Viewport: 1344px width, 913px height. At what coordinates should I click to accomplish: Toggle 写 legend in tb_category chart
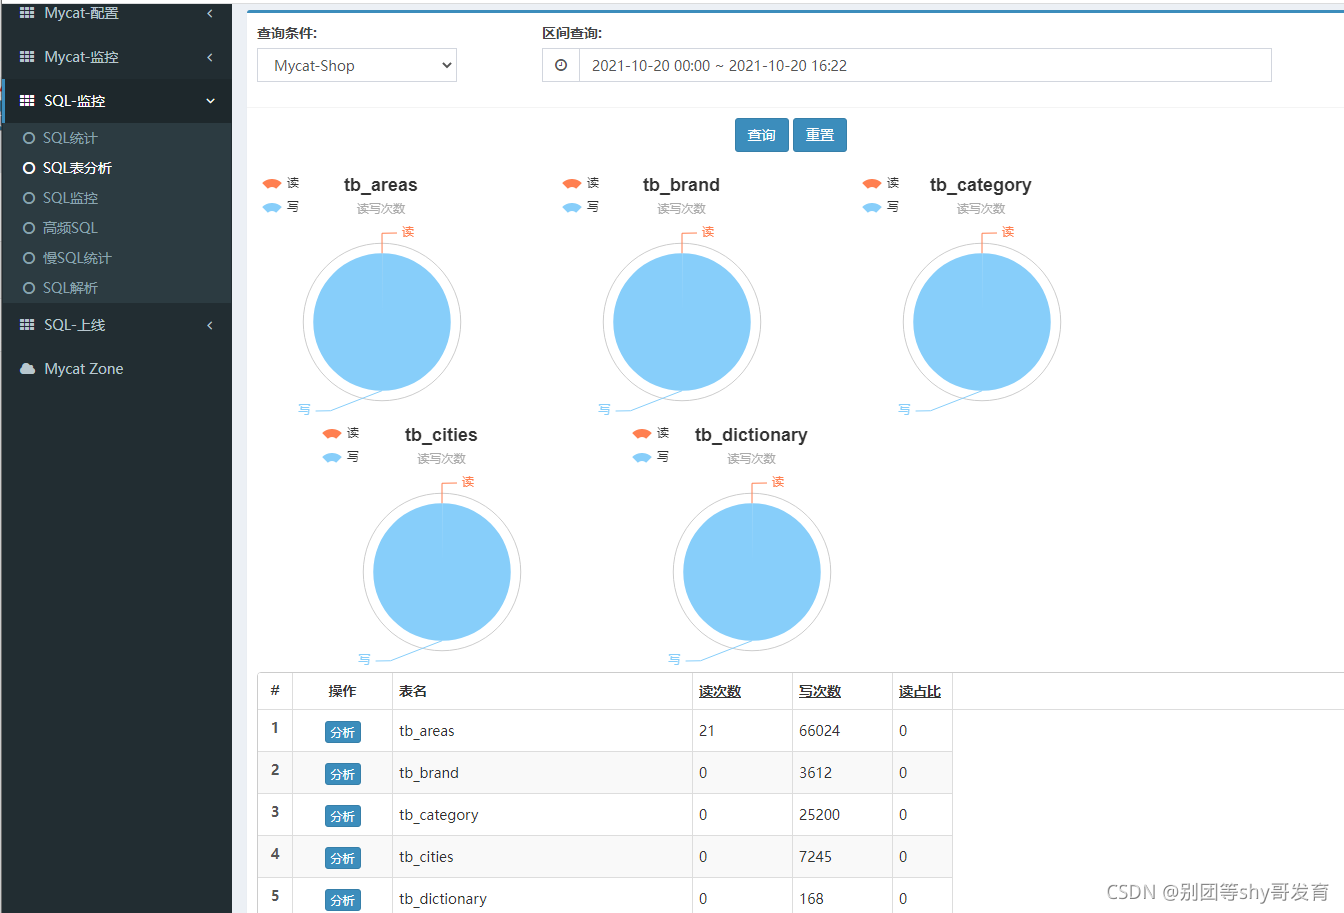[880, 207]
